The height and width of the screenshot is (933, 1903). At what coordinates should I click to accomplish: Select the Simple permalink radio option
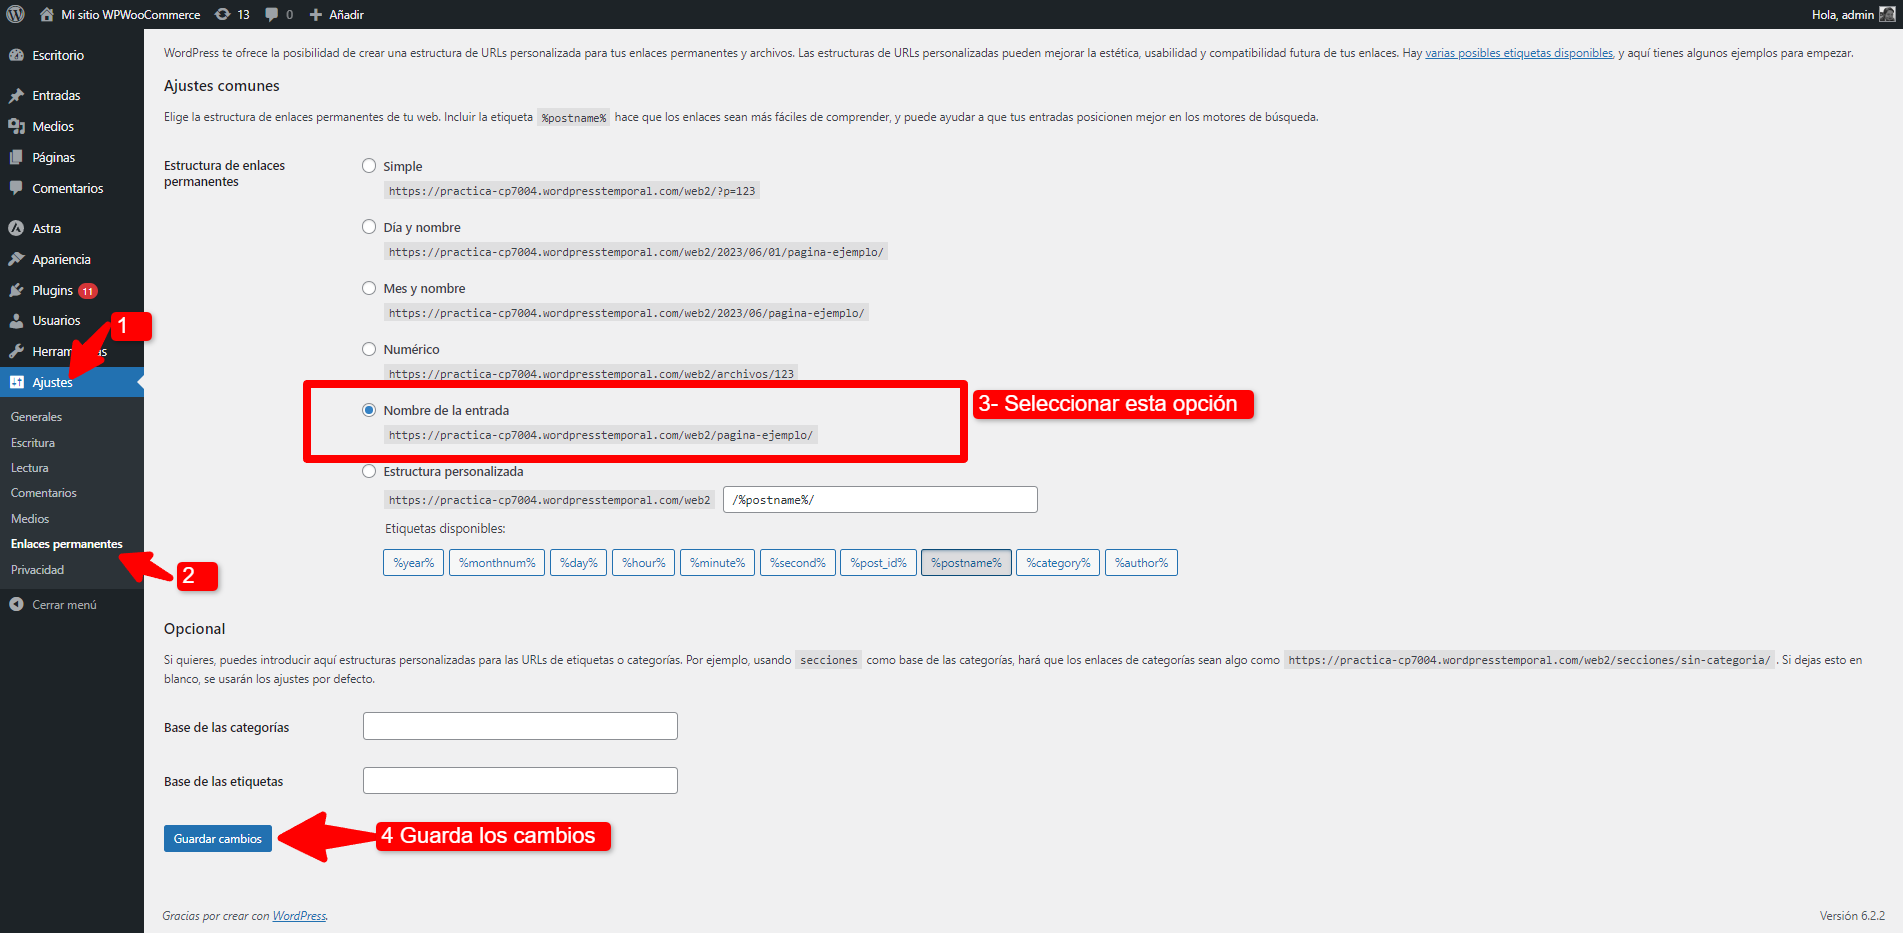[369, 166]
